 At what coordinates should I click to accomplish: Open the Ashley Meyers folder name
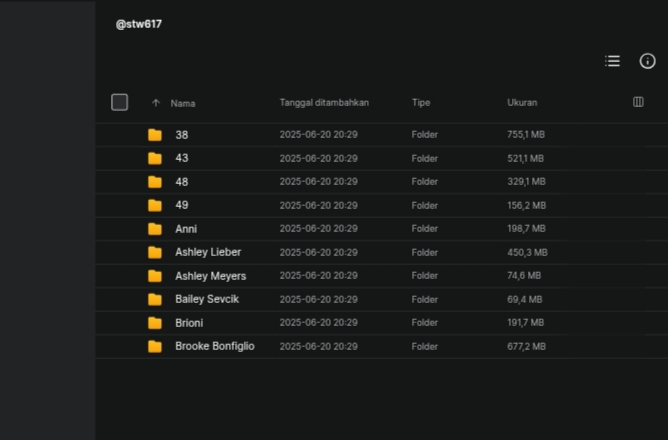pyautogui.click(x=210, y=276)
